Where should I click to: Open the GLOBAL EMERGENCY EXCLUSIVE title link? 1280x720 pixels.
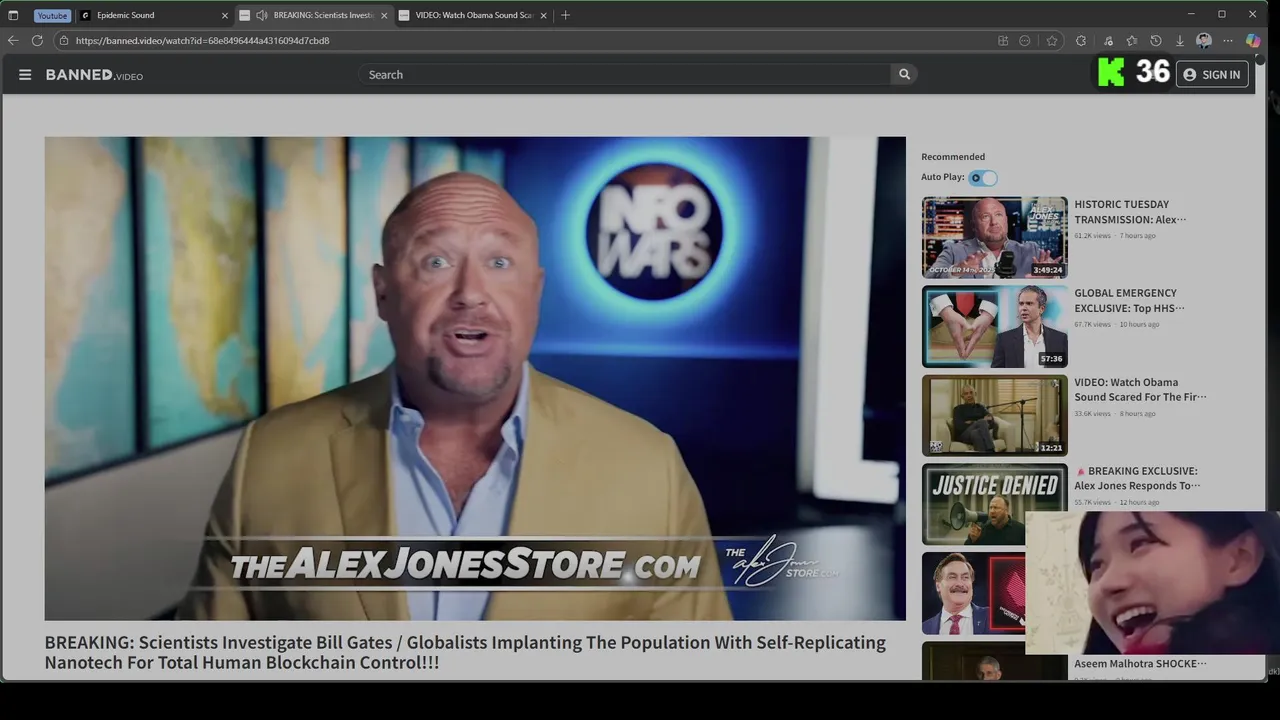1129,301
